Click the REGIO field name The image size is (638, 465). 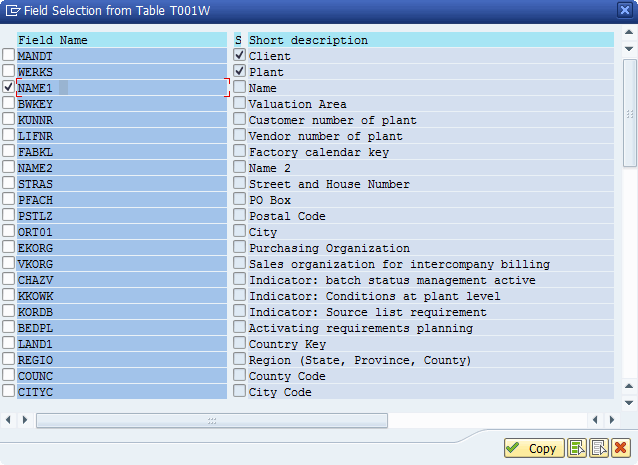35,360
